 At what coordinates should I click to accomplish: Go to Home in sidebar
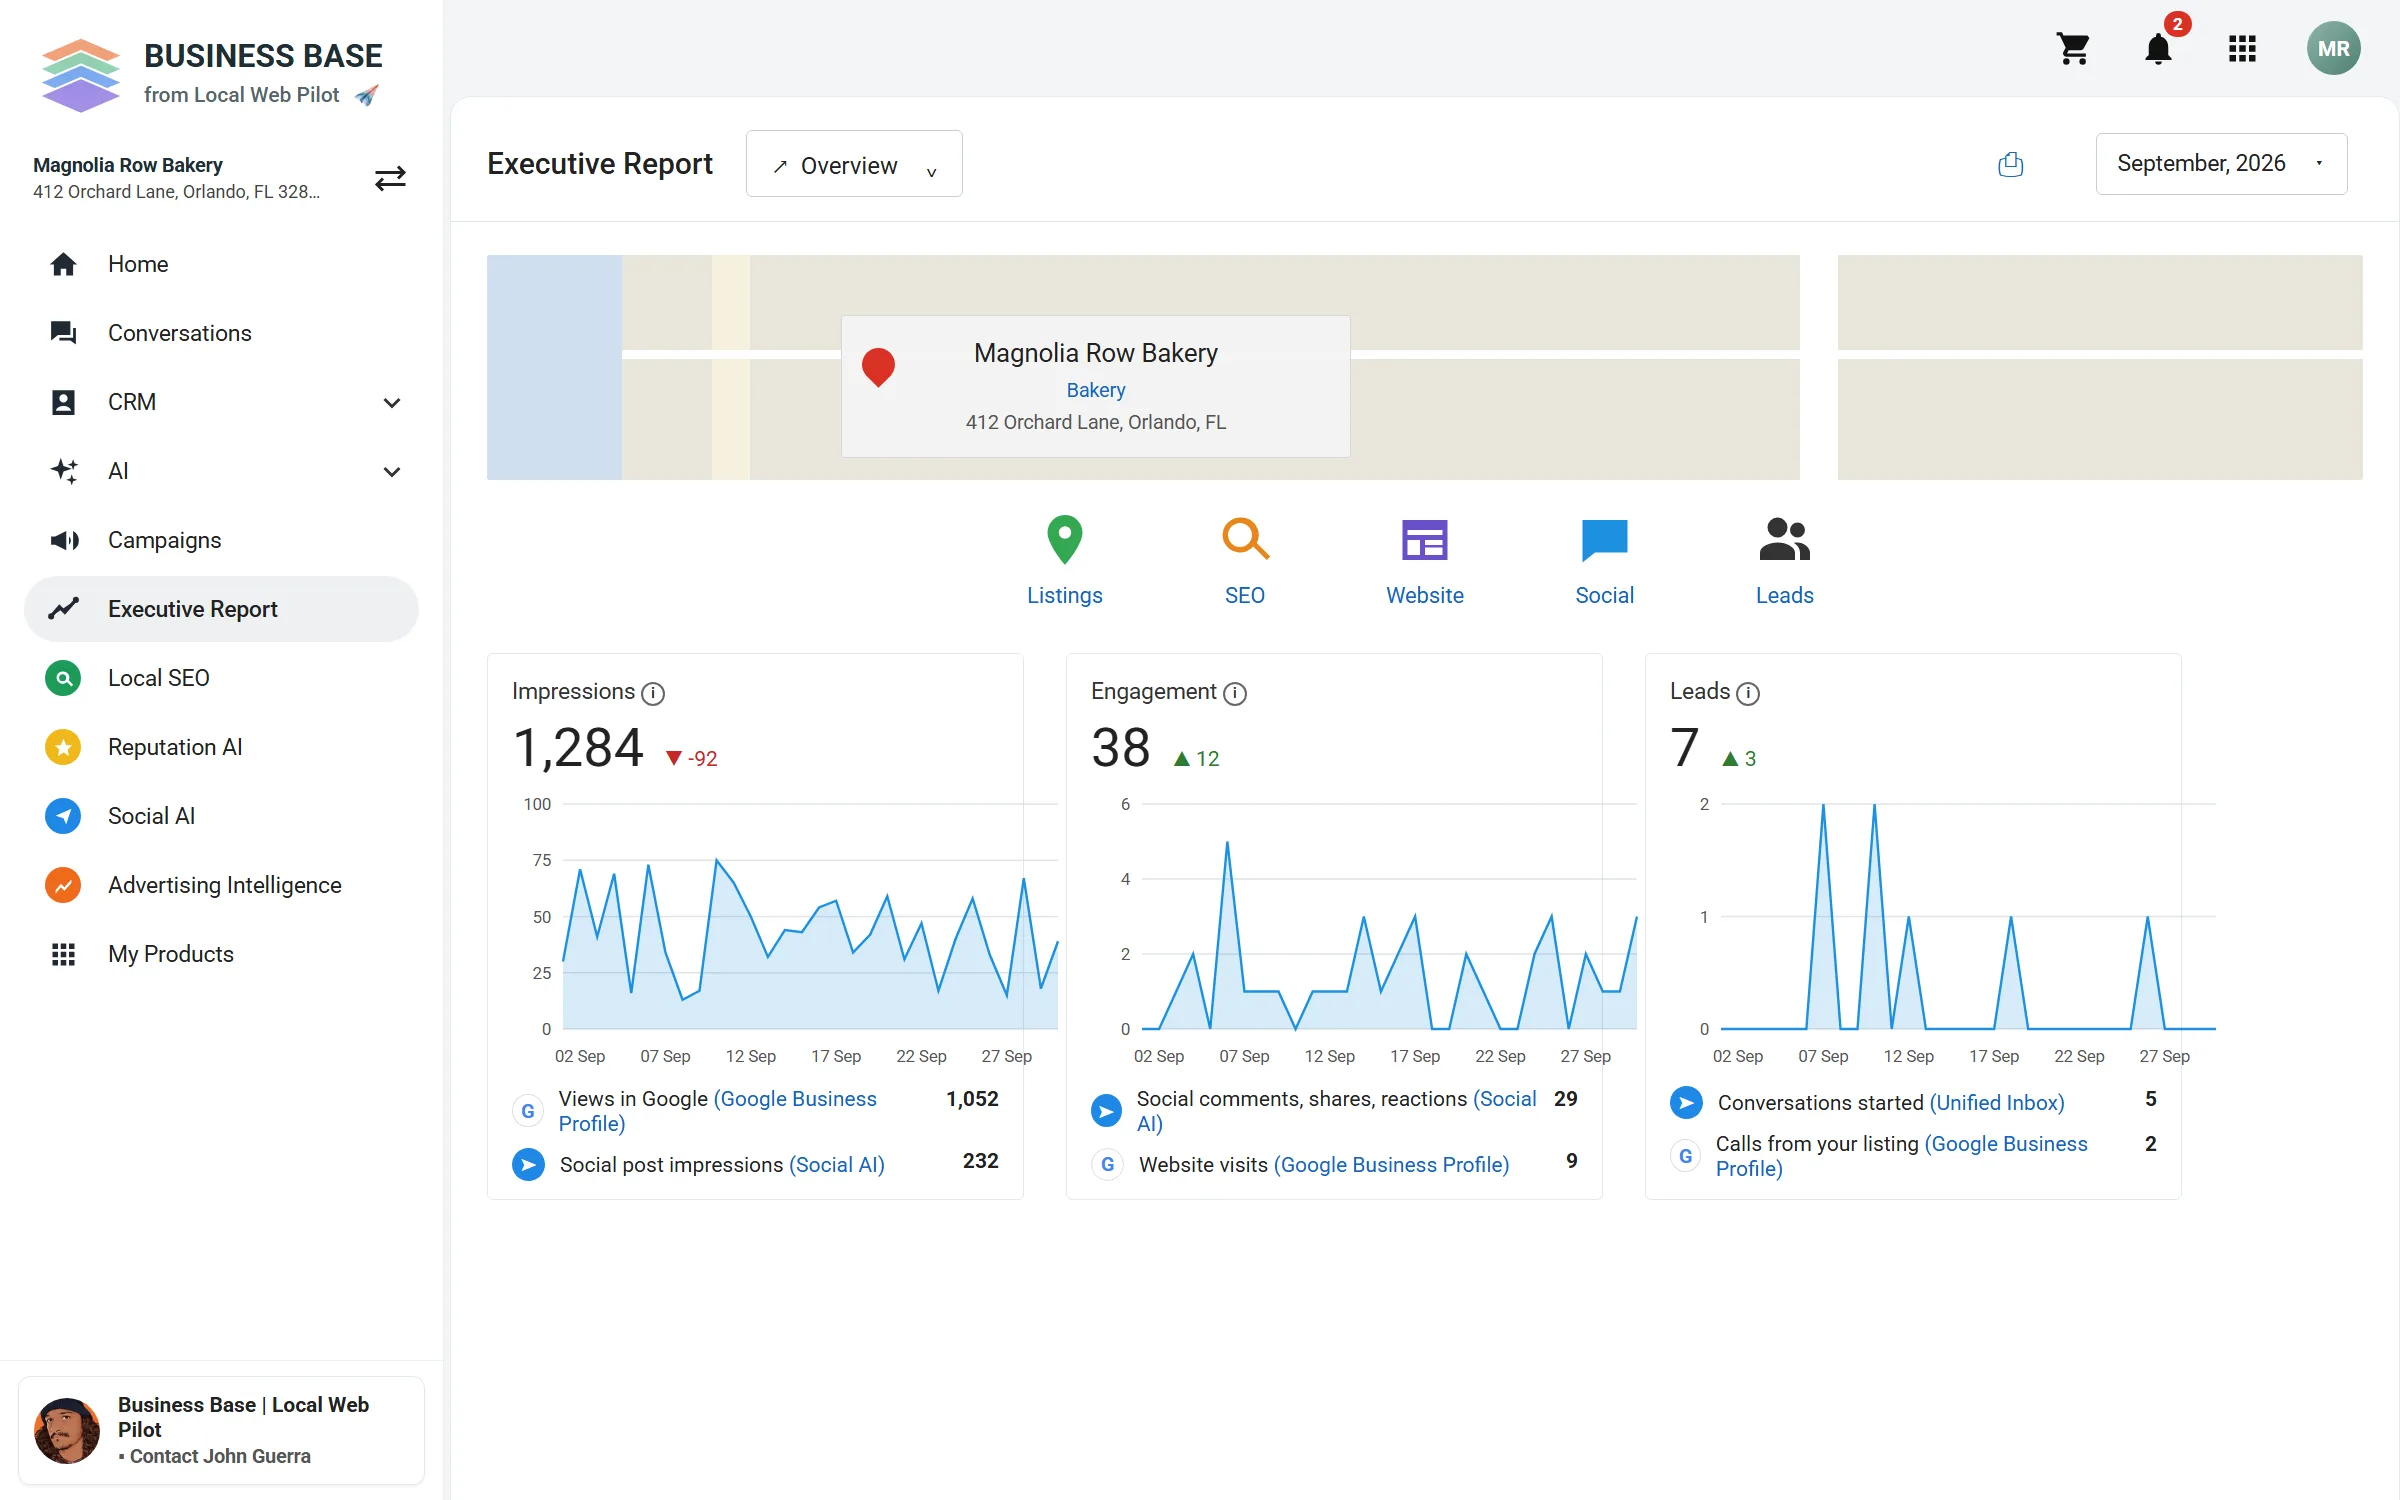pos(221,264)
